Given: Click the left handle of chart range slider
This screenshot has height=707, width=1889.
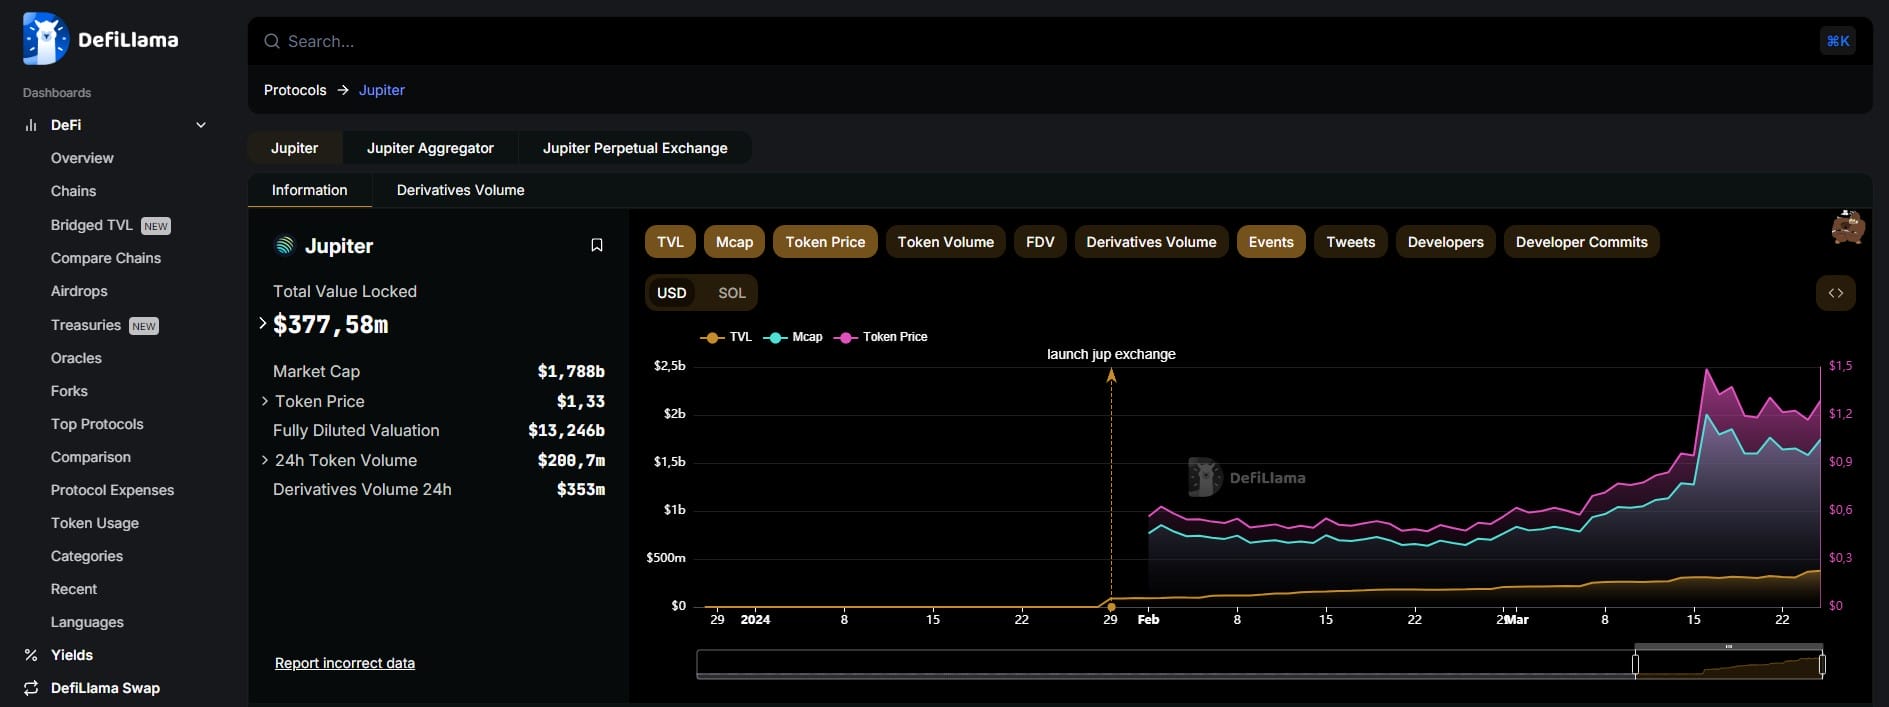Looking at the screenshot, I should click(1636, 664).
